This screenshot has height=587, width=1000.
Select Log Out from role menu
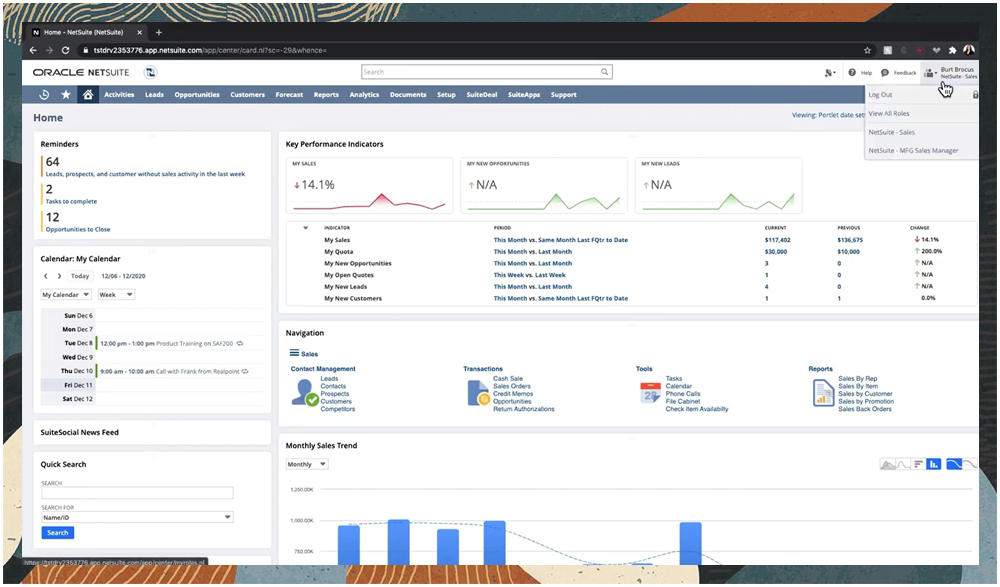881,95
